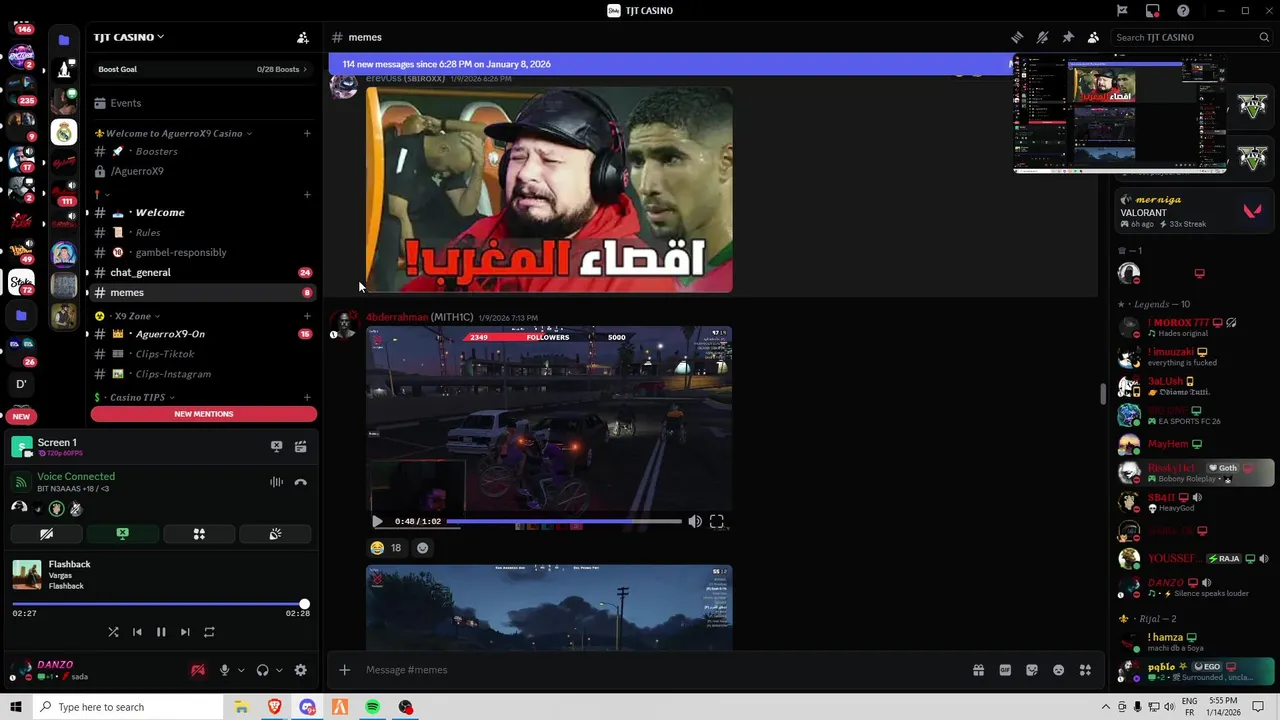Stop streaming icon beside Screen 1
This screenshot has width=1280, height=720.
[x=277, y=447]
